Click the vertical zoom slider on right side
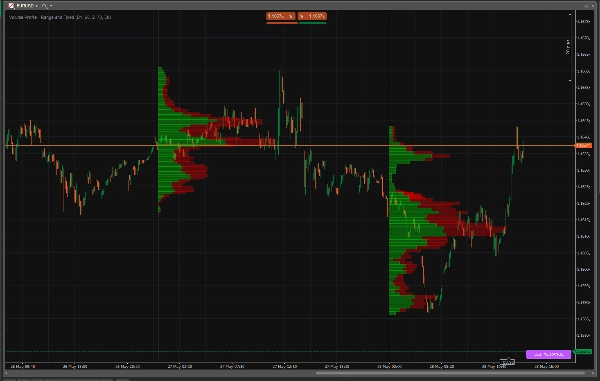 pos(570,47)
